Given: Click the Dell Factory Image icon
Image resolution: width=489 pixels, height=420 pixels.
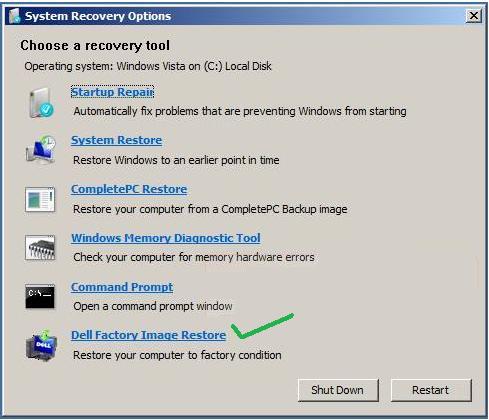Looking at the screenshot, I should (x=41, y=345).
